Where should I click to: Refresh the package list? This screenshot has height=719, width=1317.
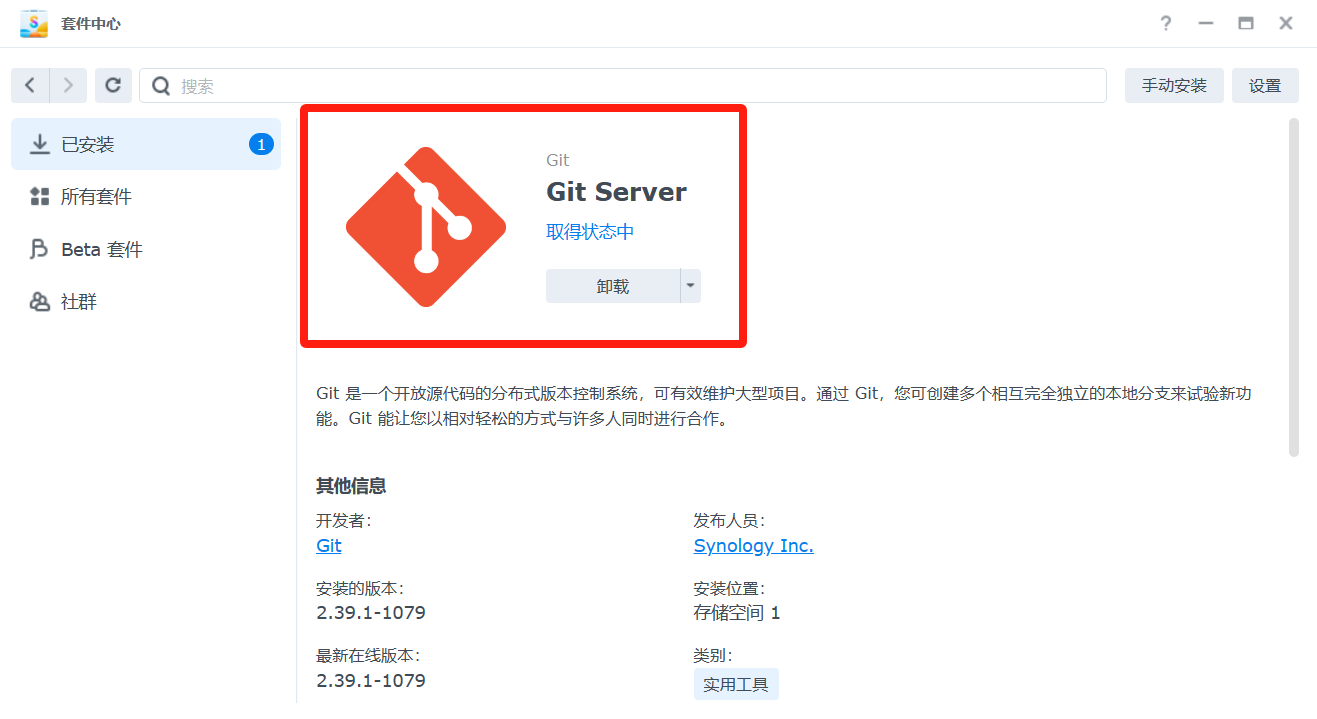point(114,86)
